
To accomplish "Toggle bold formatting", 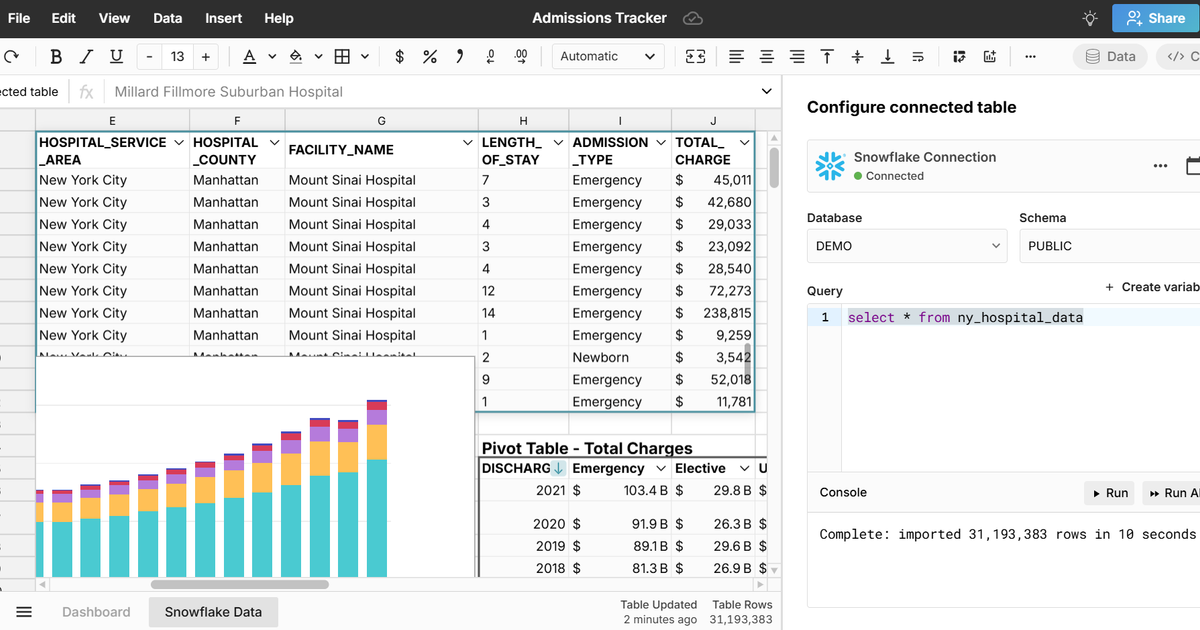I will click(x=56, y=57).
